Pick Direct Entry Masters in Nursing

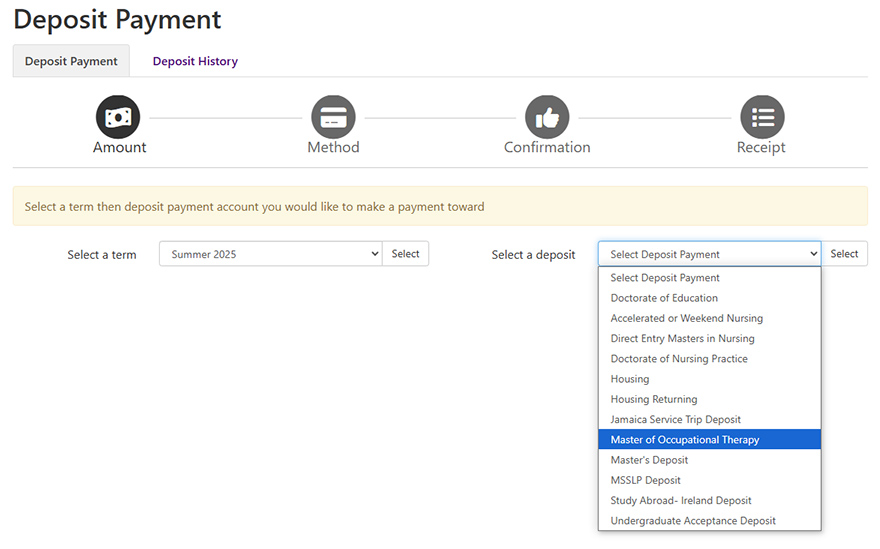pyautogui.click(x=709, y=338)
